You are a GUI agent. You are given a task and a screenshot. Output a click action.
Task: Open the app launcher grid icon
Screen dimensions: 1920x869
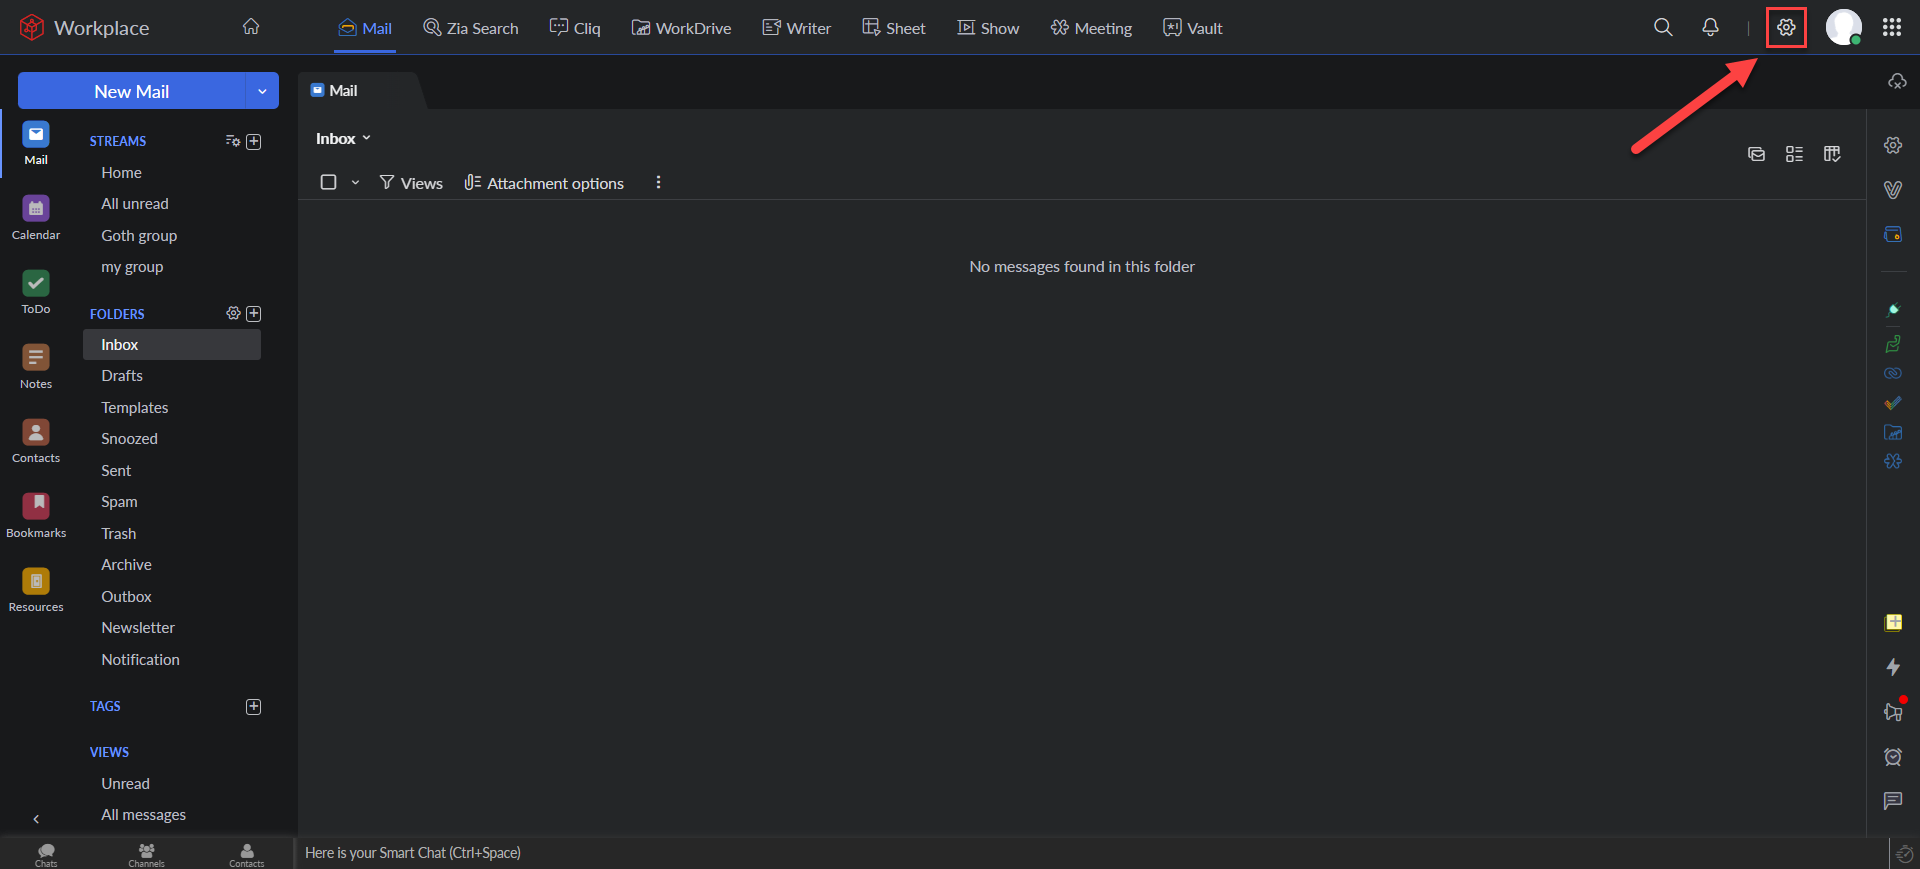pos(1891,28)
